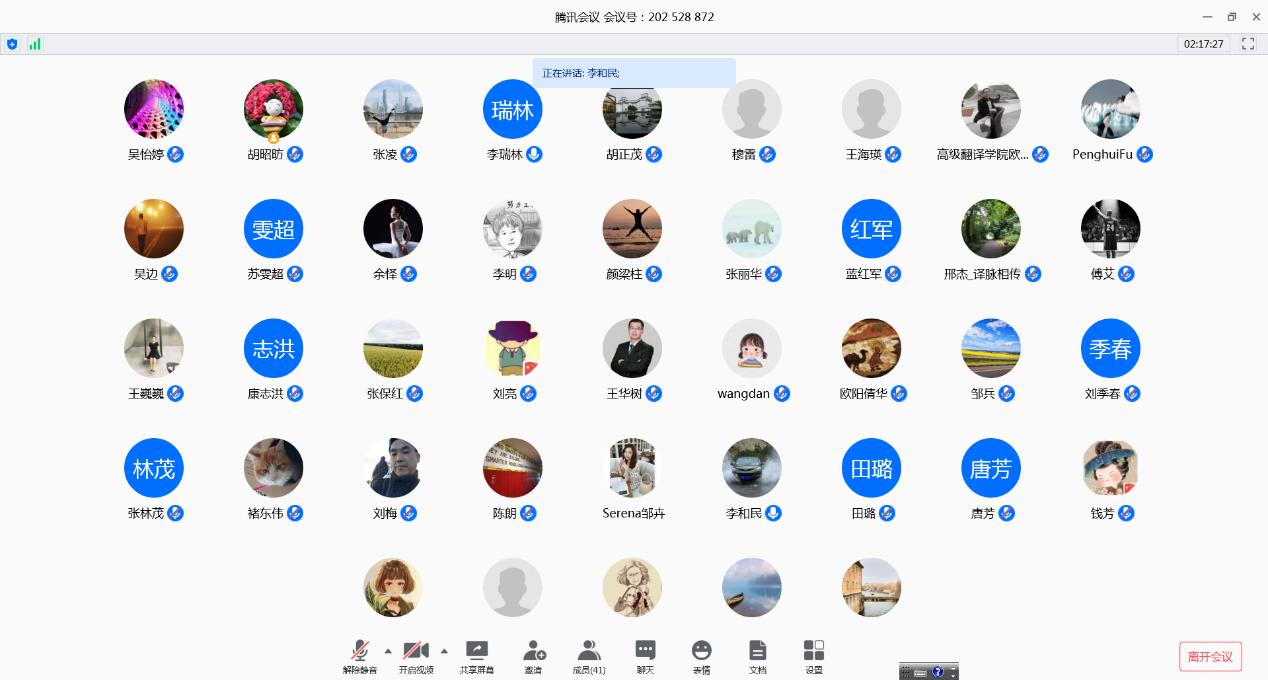Image resolution: width=1268 pixels, height=680 pixels.
Task: Open the 邀请 invite icon
Action: (x=533, y=655)
